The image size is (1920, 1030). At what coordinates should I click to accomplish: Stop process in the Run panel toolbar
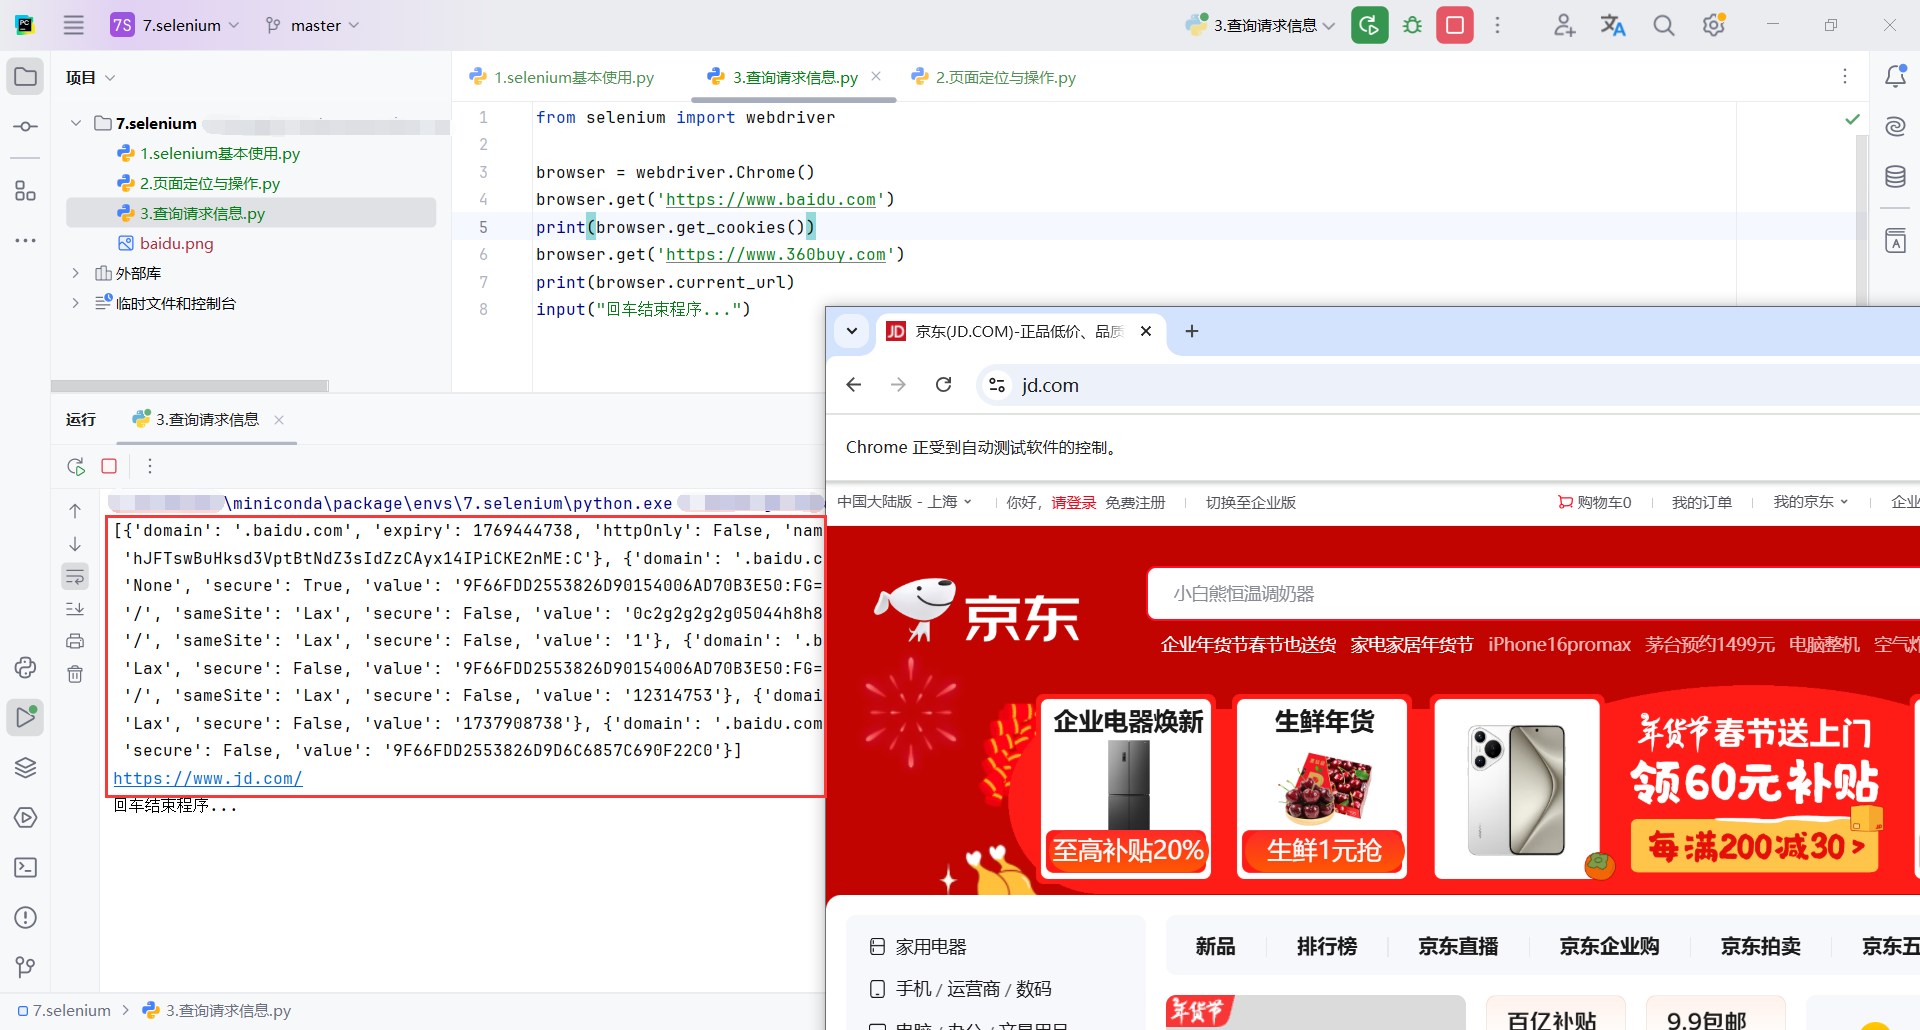tap(109, 466)
